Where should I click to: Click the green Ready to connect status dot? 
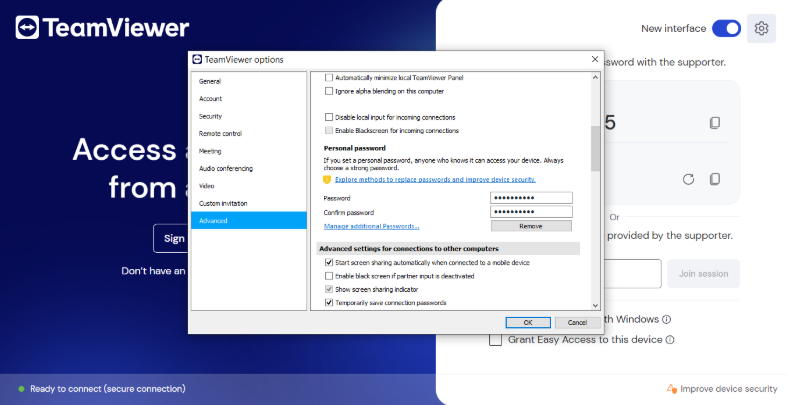coord(22,389)
